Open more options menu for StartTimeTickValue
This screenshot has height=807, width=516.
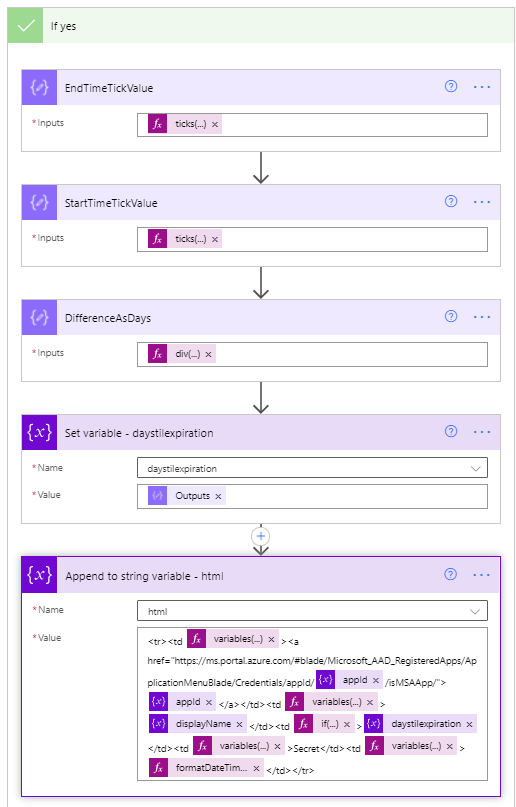(482, 202)
